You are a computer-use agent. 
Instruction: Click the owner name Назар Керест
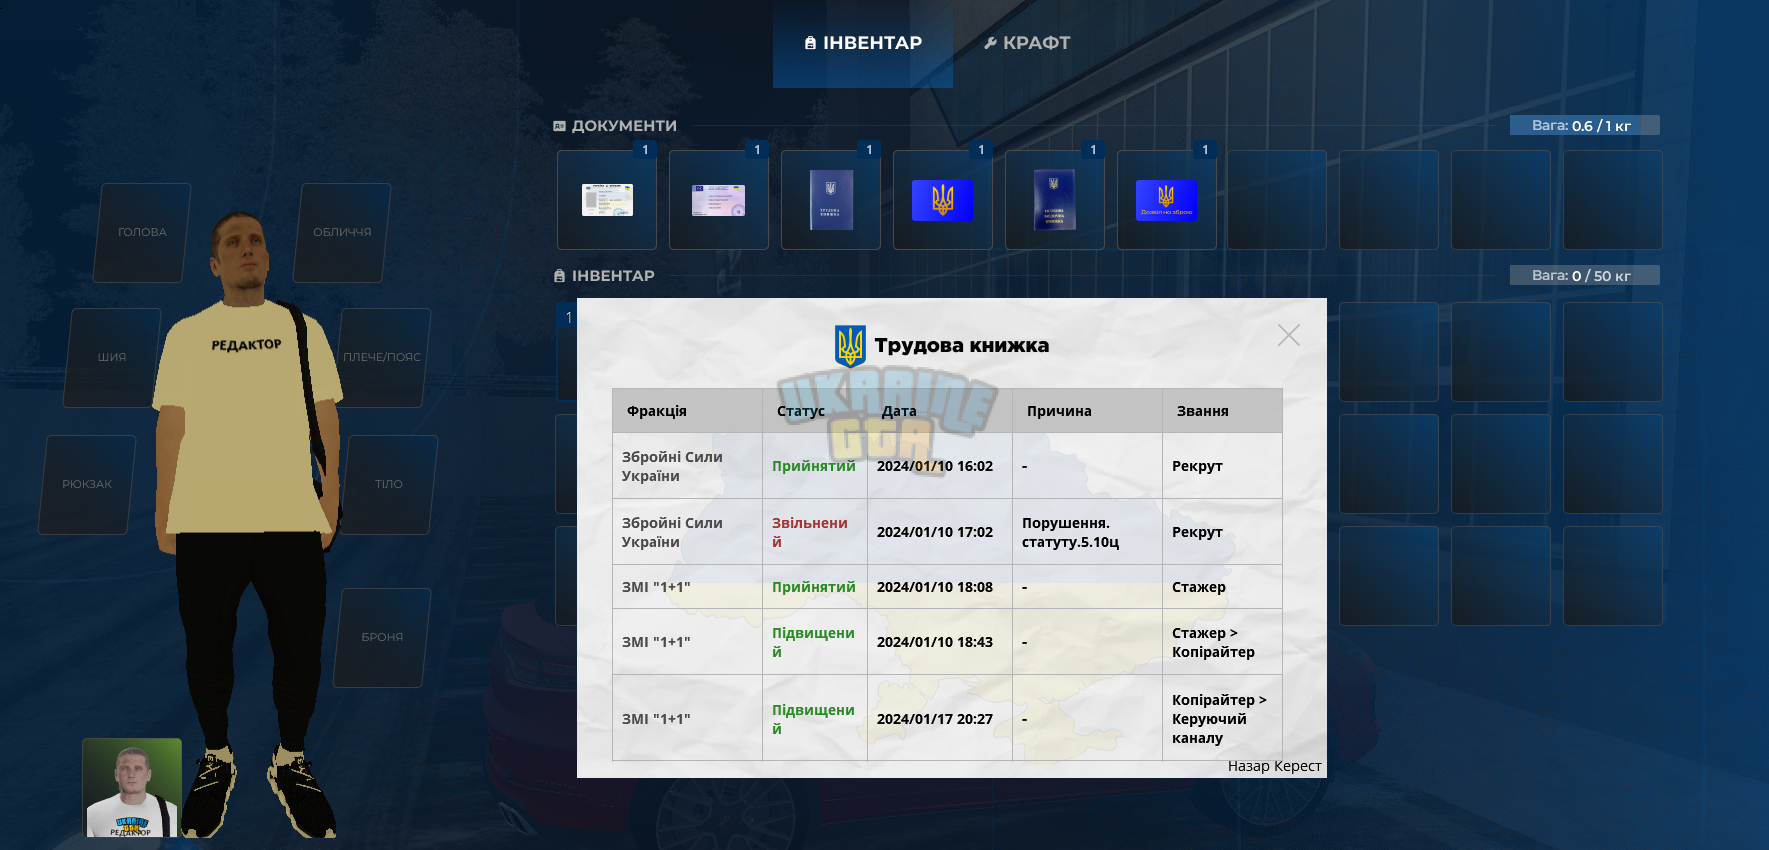[x=1275, y=766]
